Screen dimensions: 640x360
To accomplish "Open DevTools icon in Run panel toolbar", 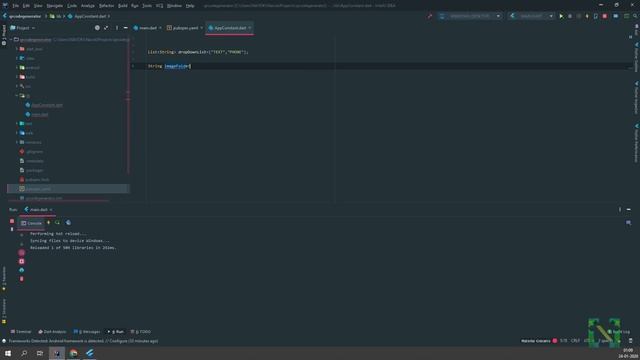I will click(x=69, y=223).
